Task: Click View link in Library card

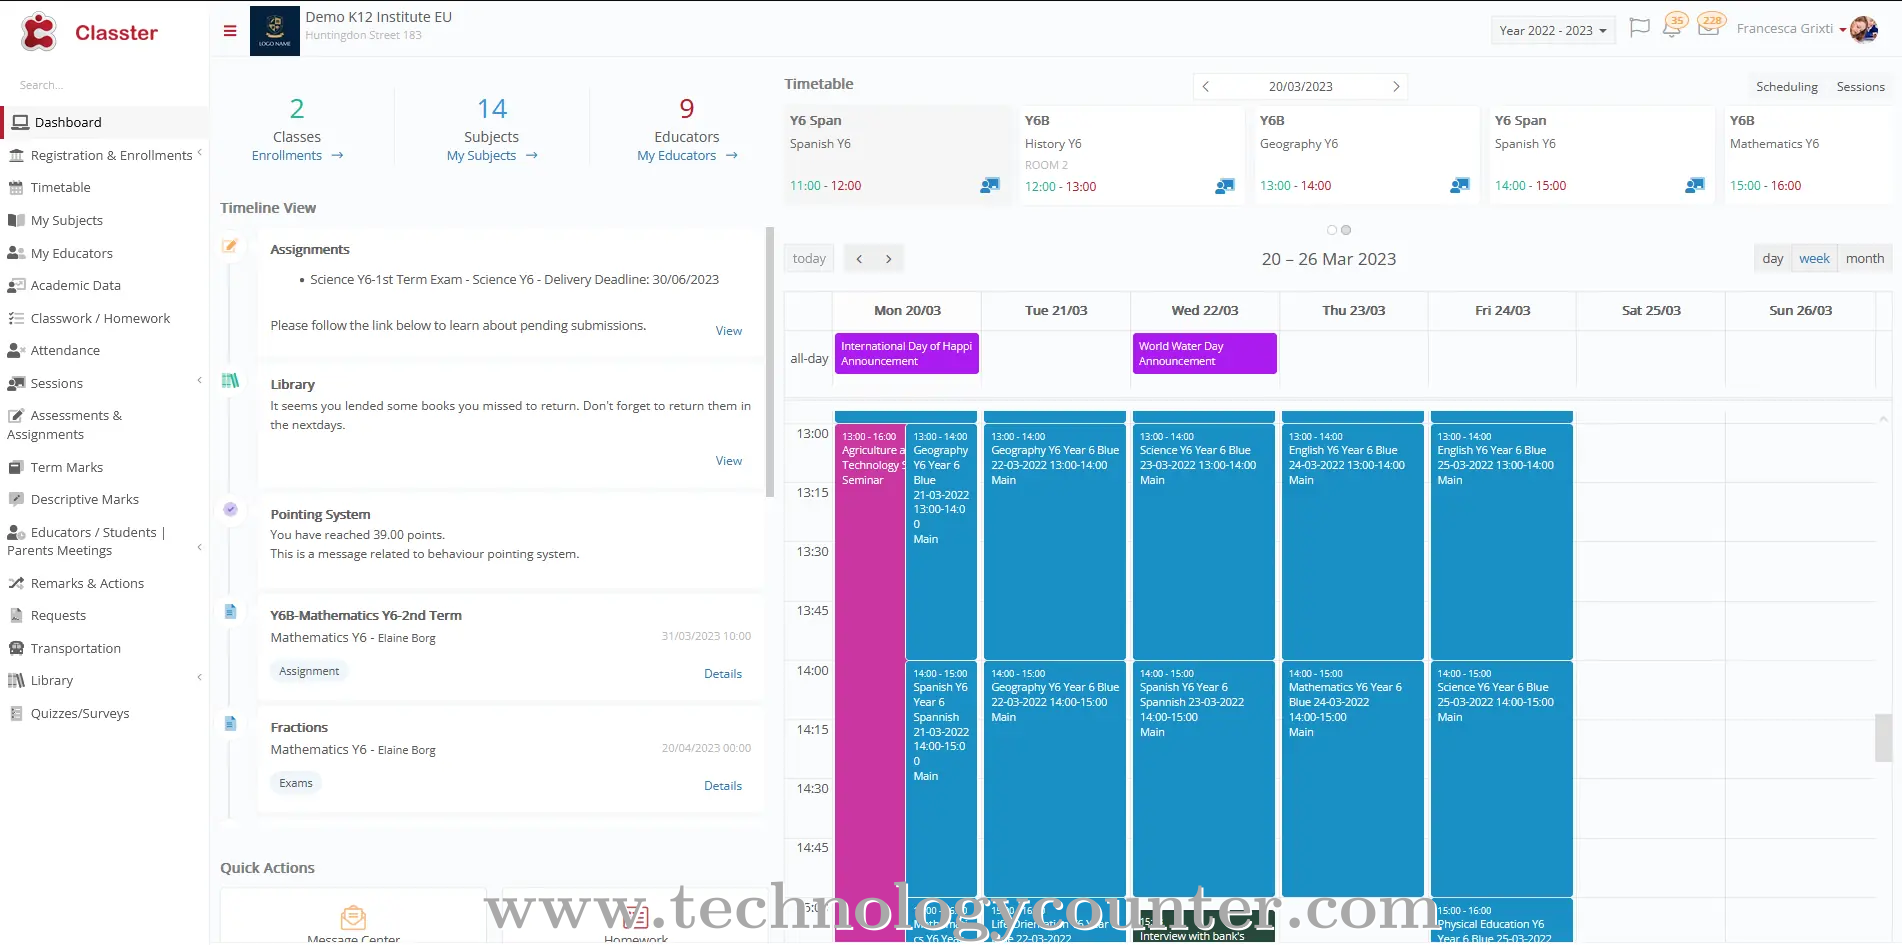Action: pos(729,461)
